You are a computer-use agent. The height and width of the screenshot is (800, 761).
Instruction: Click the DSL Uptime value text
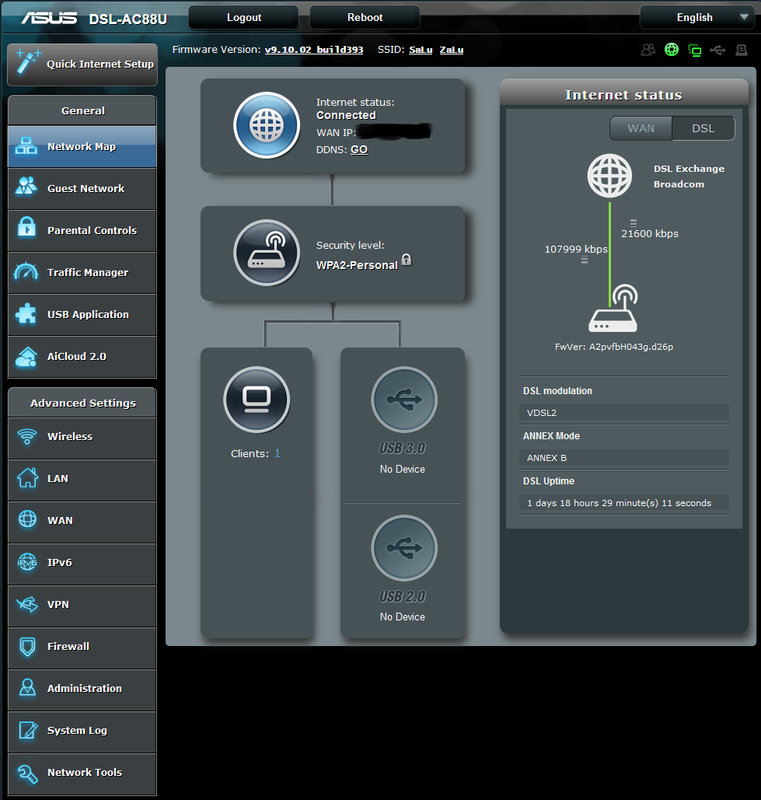619,503
